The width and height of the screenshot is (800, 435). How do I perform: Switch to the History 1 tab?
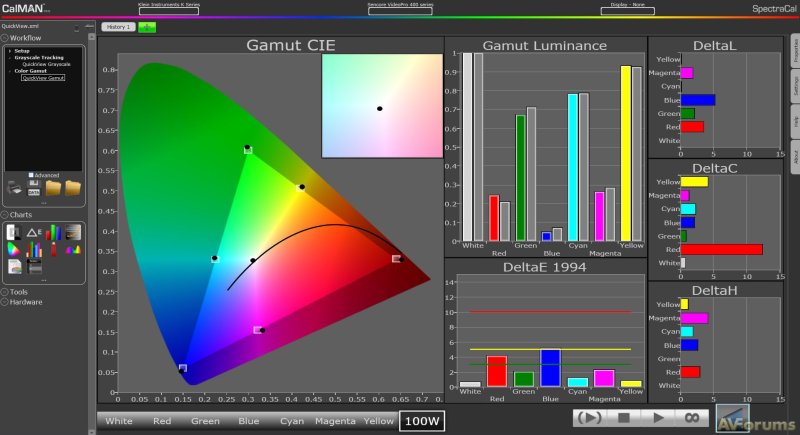click(117, 27)
